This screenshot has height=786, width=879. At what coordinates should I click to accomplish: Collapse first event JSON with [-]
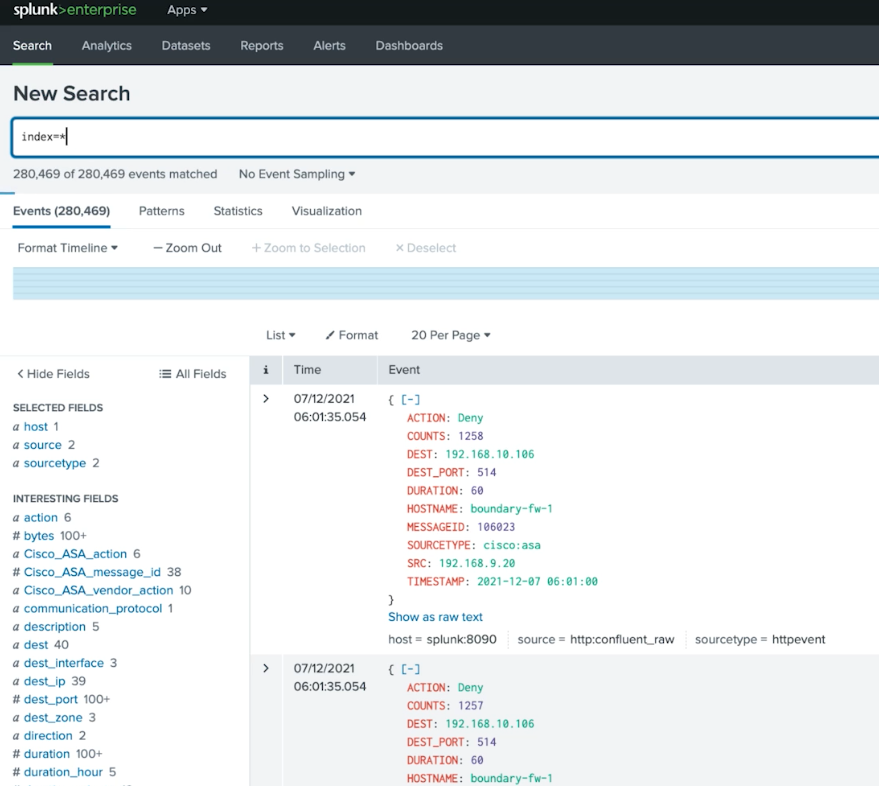410,400
